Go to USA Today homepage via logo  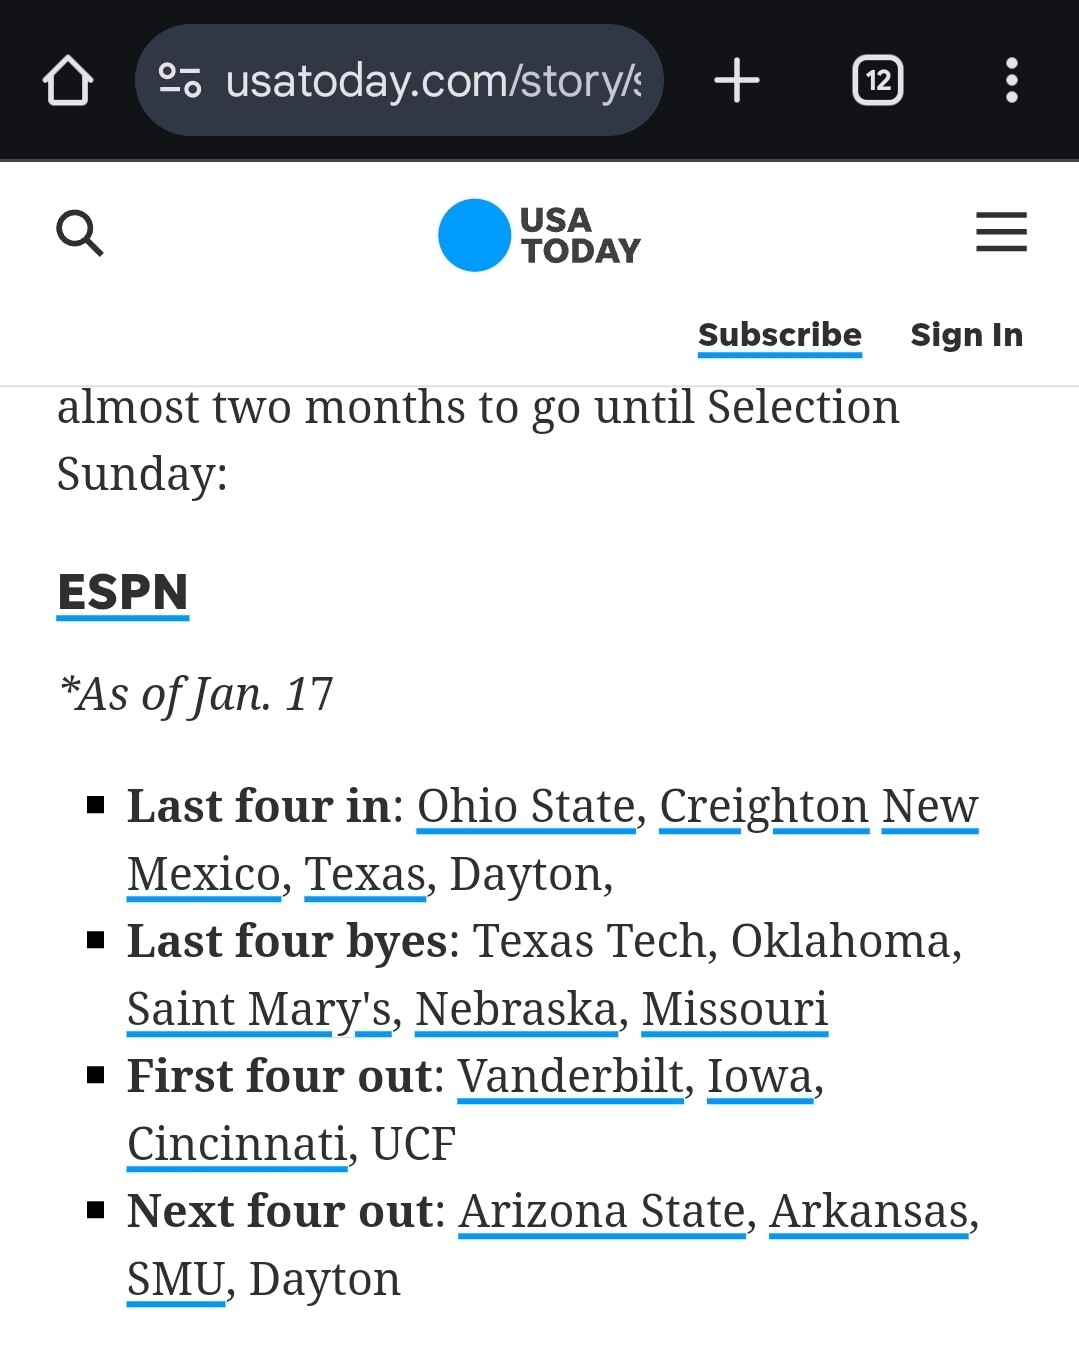pyautogui.click(x=540, y=235)
